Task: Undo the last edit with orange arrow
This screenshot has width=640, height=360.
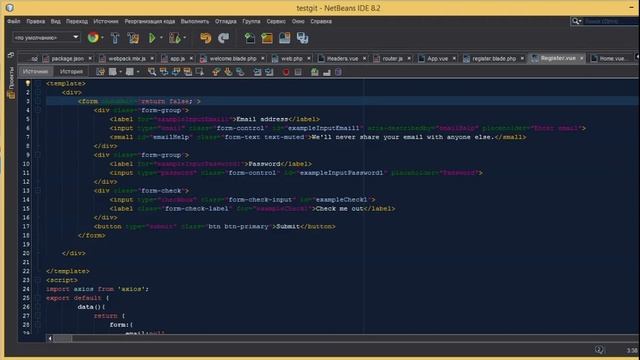Action: pos(206,38)
